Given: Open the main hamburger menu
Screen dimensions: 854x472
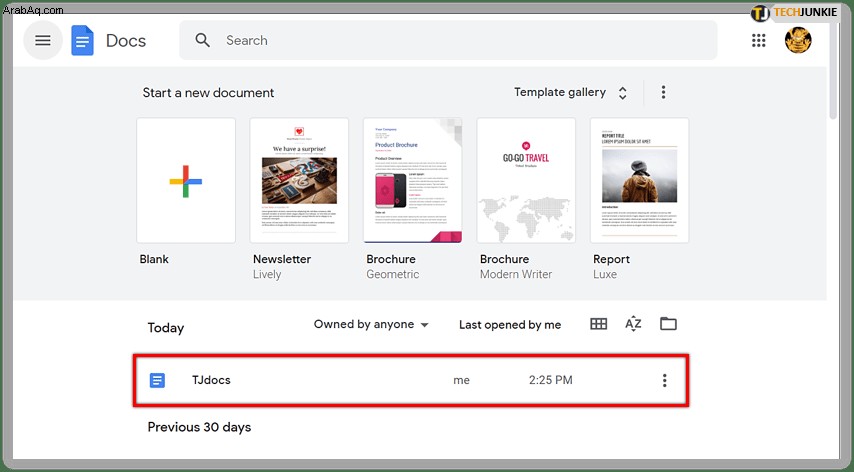Looking at the screenshot, I should (x=42, y=40).
